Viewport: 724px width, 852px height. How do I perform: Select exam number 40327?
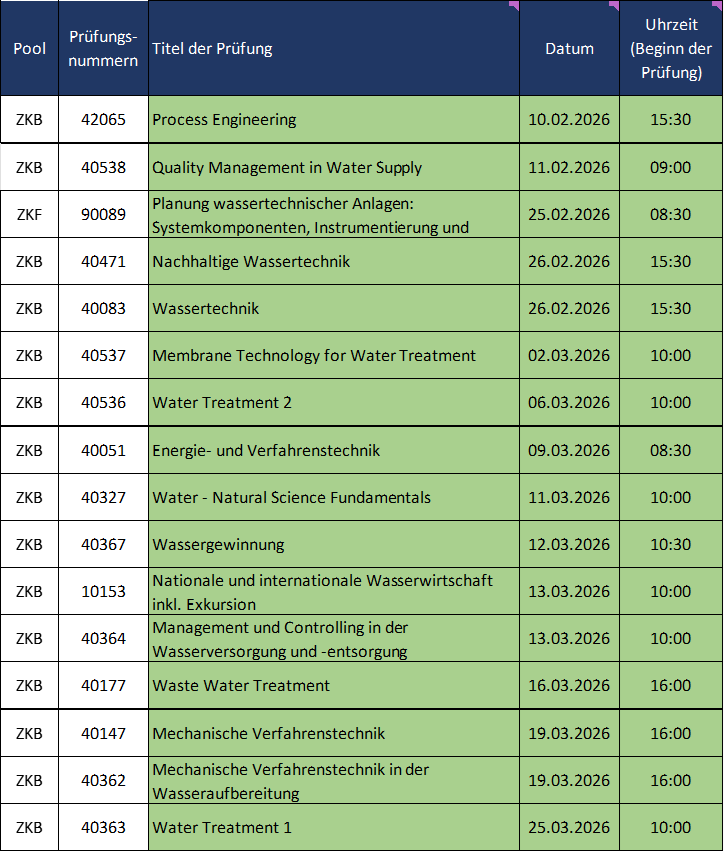[x=103, y=497]
